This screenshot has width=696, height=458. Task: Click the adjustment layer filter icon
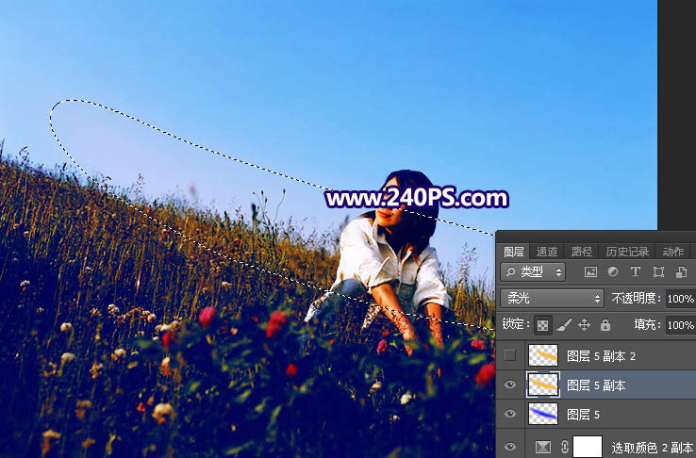(613, 272)
